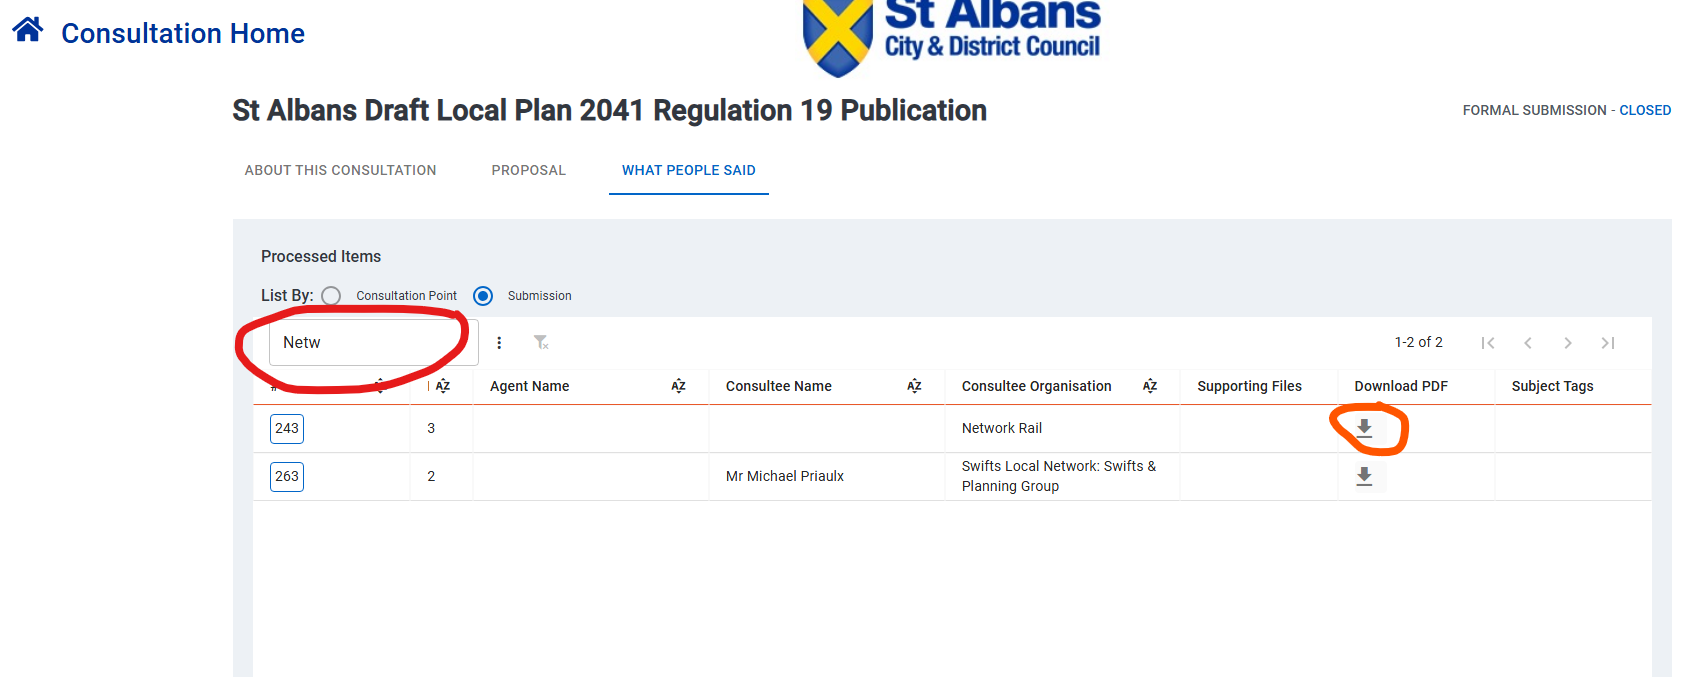The image size is (1708, 677).
Task: Go to the previous page of results
Action: [x=1528, y=343]
